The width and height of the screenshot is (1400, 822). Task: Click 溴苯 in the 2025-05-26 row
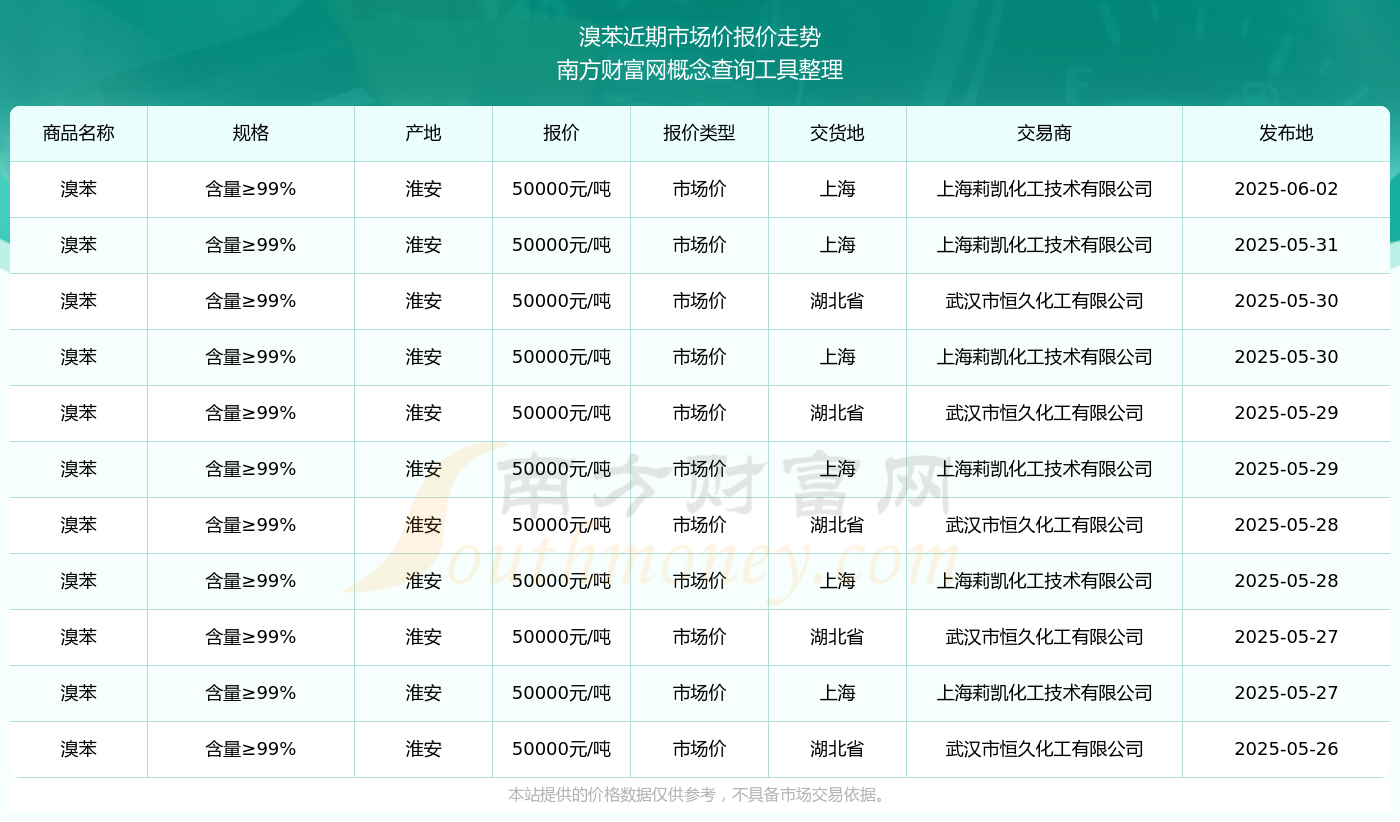tap(79, 749)
